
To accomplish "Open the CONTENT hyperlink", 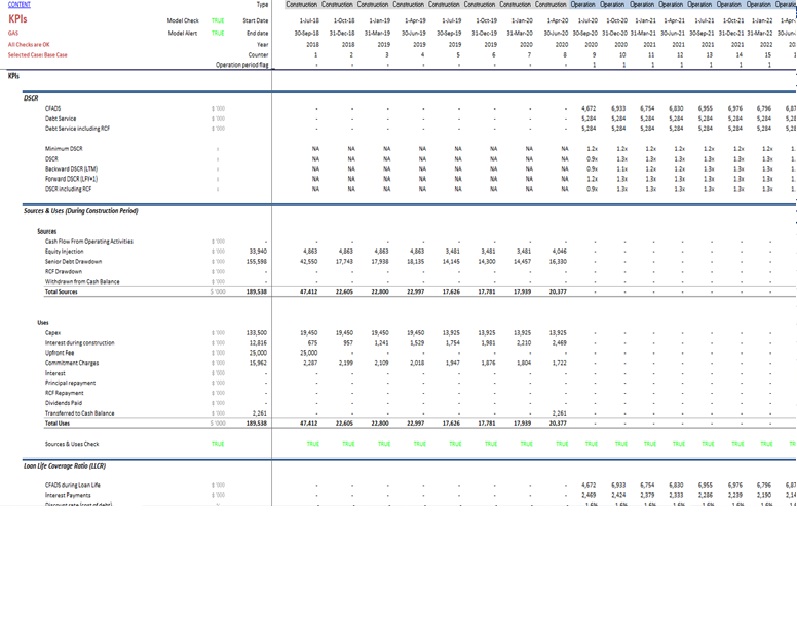I will 19,5.
